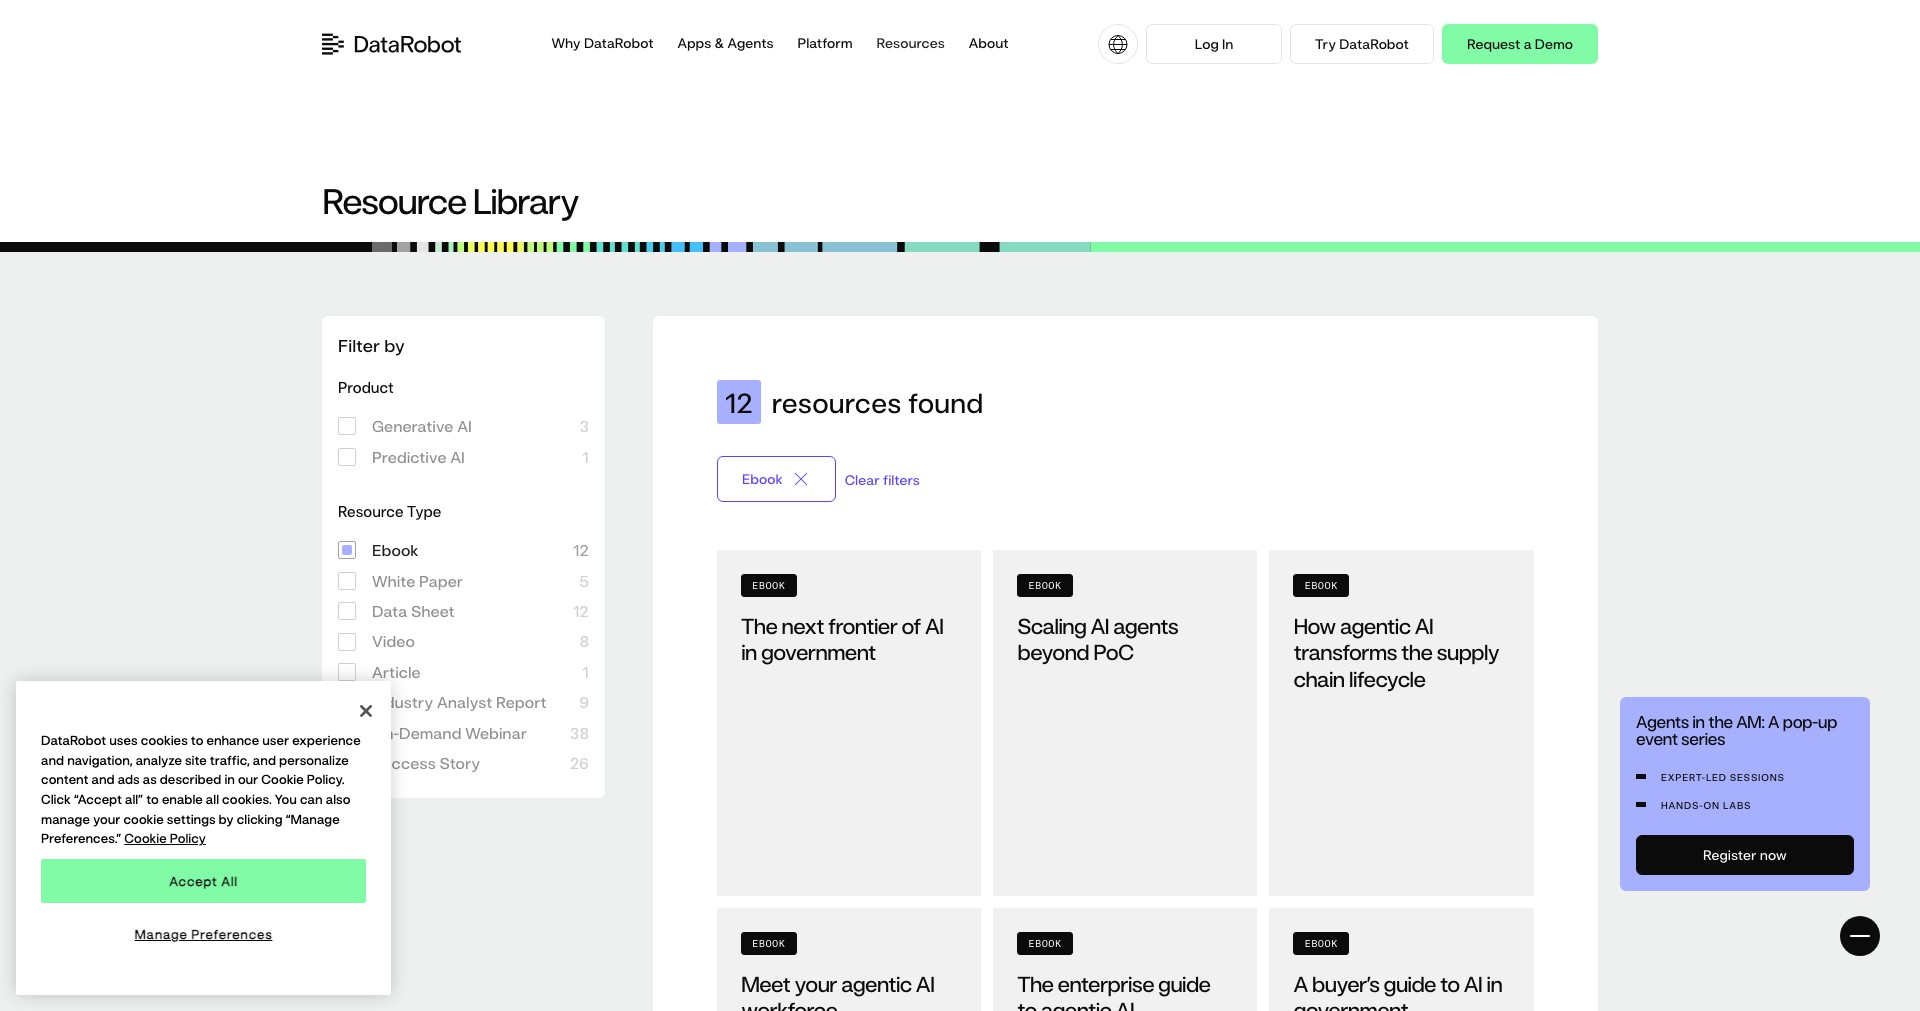Open the Platform menu
The image size is (1920, 1011).
(x=825, y=44)
